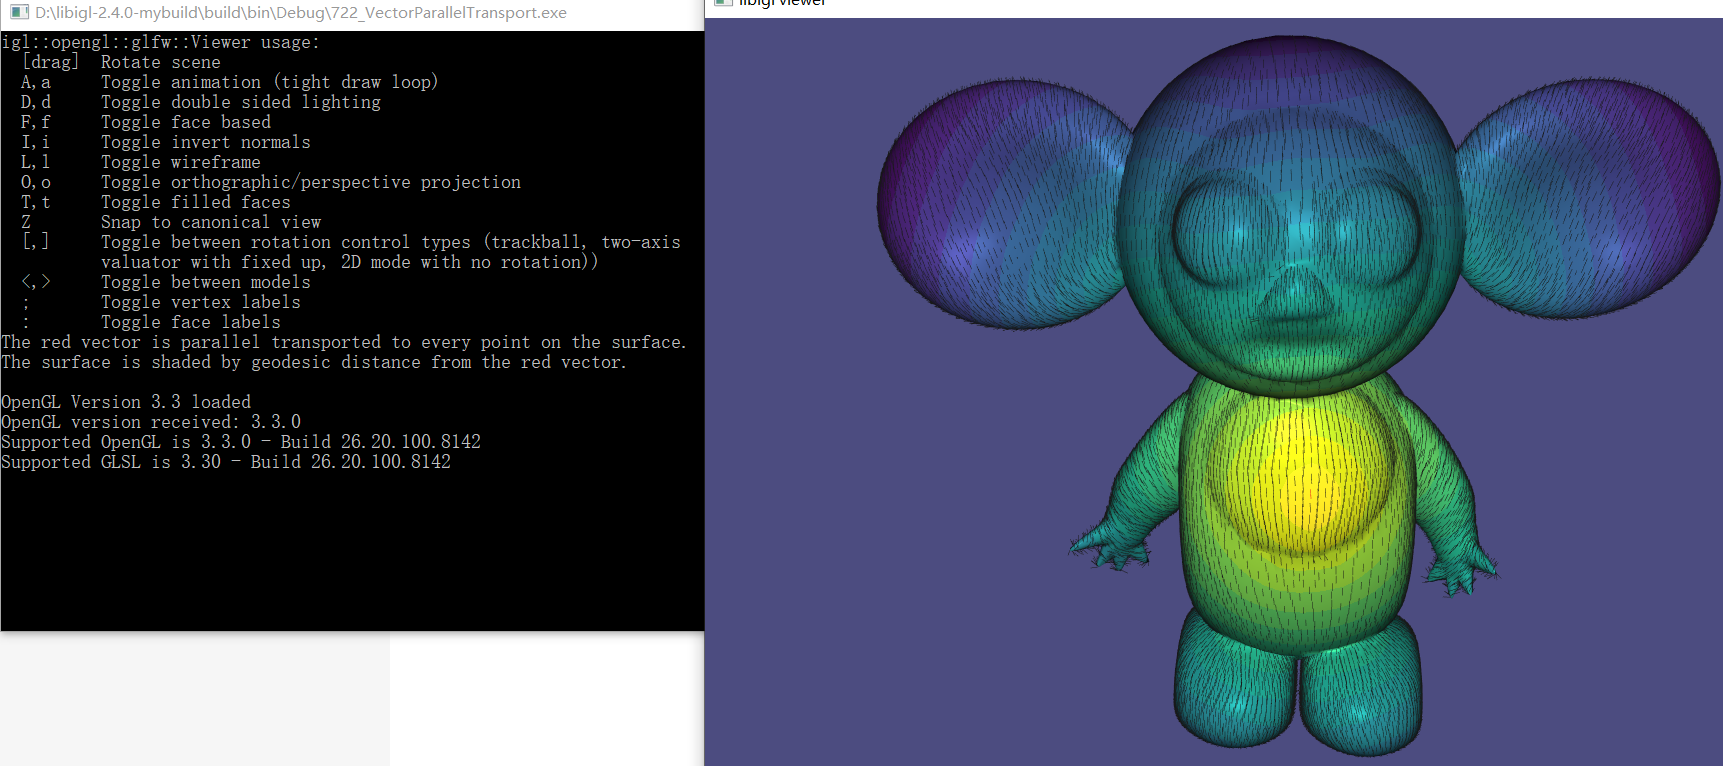The height and width of the screenshot is (766, 1723).
Task: Click the 'shaded by geodesic distance' line
Action: click(314, 362)
